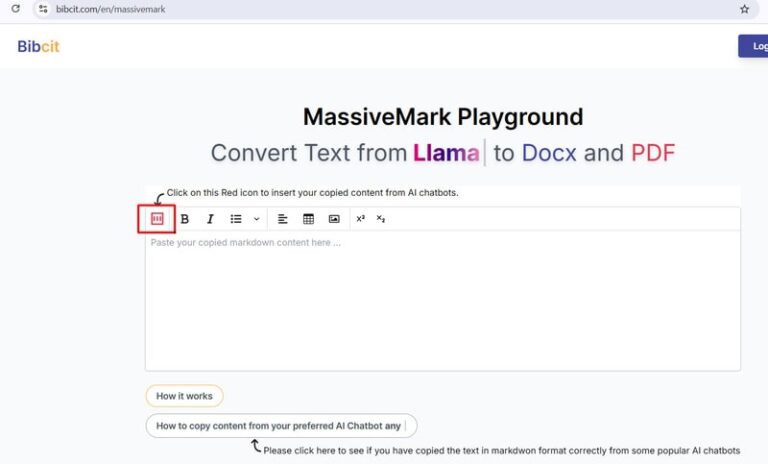Insert a table from the toolbar

click(308, 219)
